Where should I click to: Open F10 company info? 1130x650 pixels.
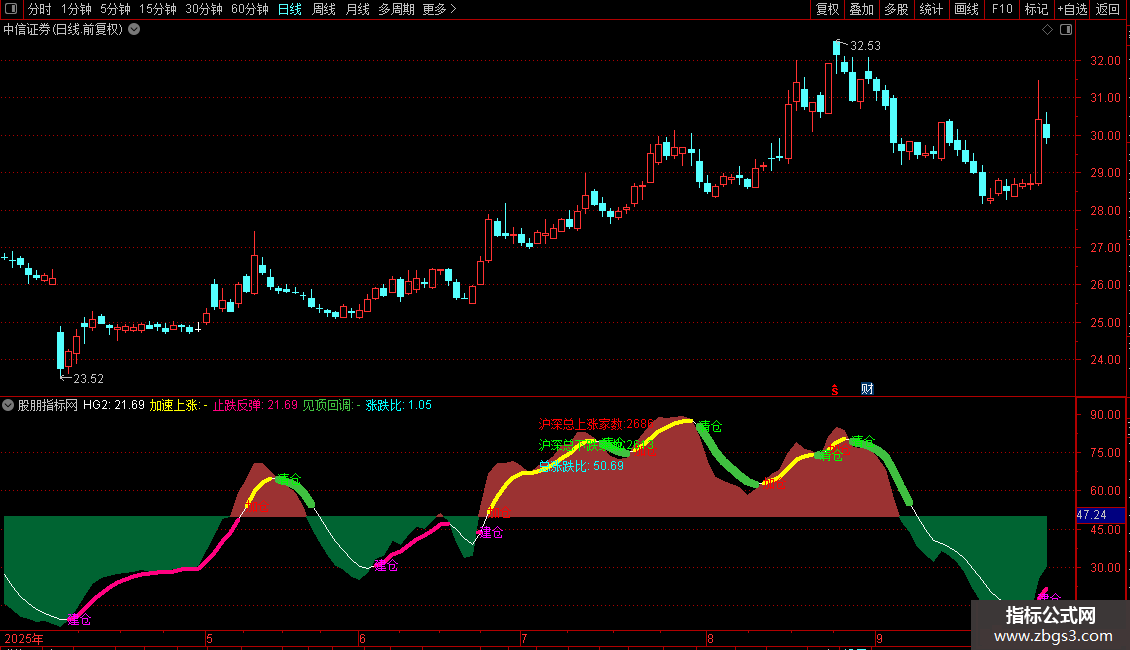pos(1002,9)
